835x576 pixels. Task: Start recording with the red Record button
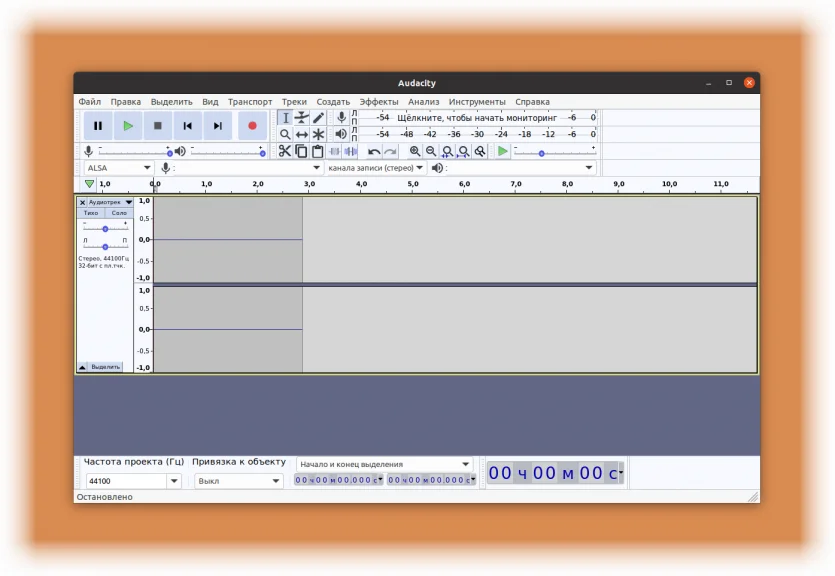point(252,126)
